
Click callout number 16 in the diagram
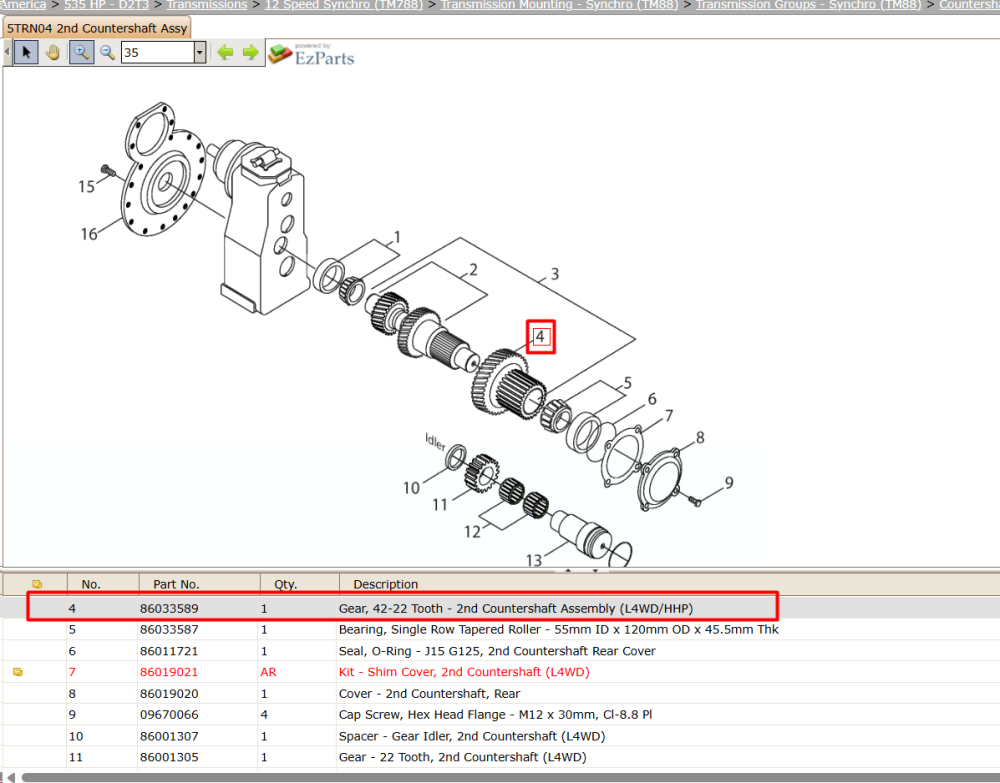89,234
